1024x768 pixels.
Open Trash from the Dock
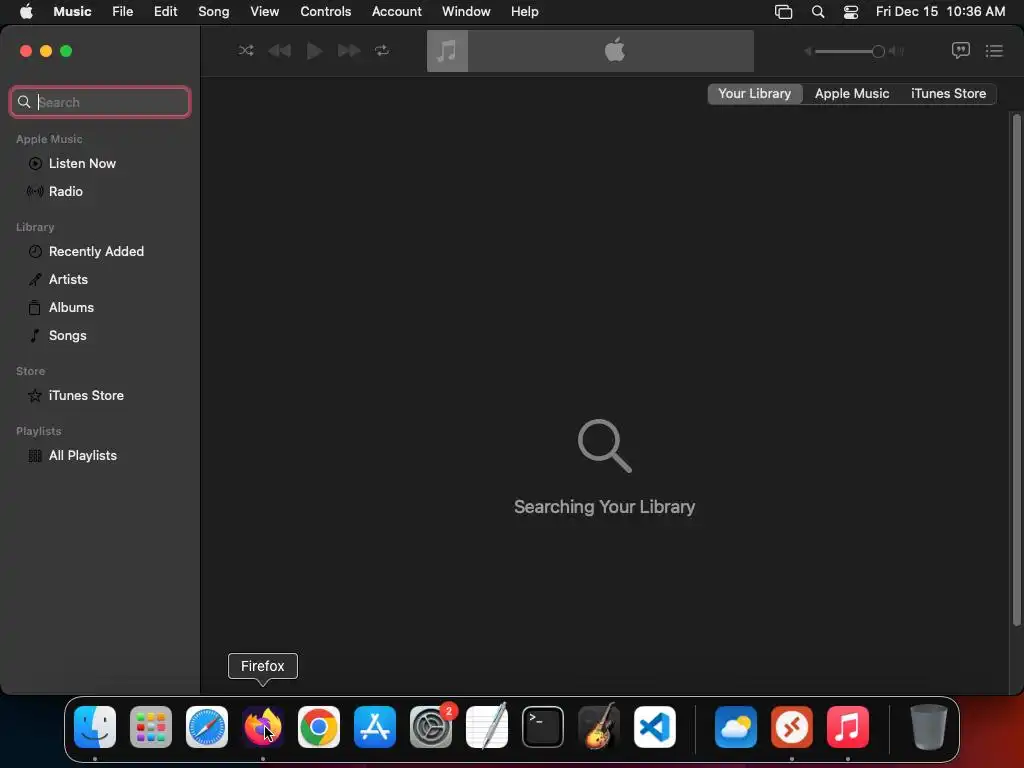pos(928,727)
